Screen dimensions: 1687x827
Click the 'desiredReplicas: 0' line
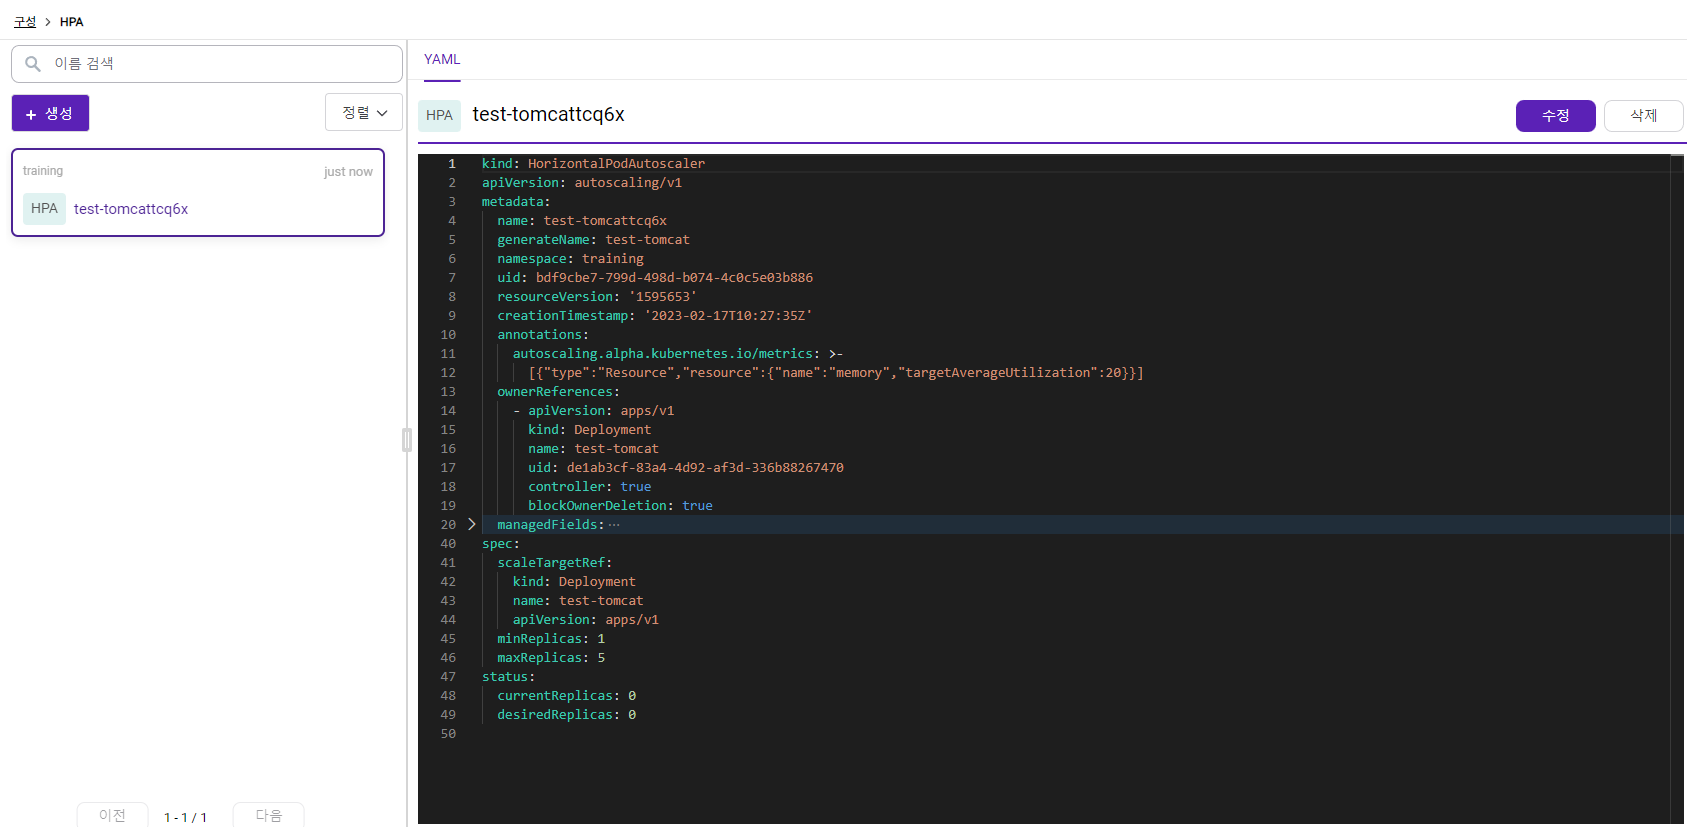pos(567,714)
